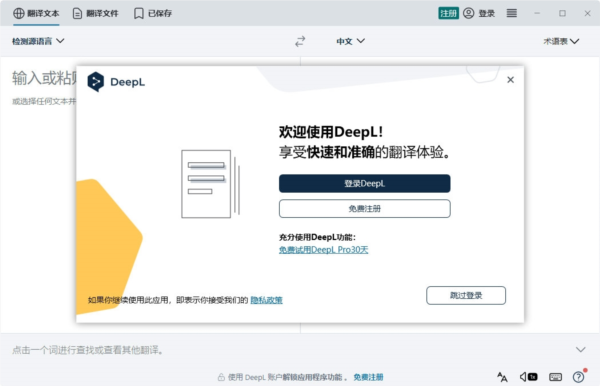The image size is (600, 386).
Task: Maximize the DeepL window
Action: click(x=562, y=13)
